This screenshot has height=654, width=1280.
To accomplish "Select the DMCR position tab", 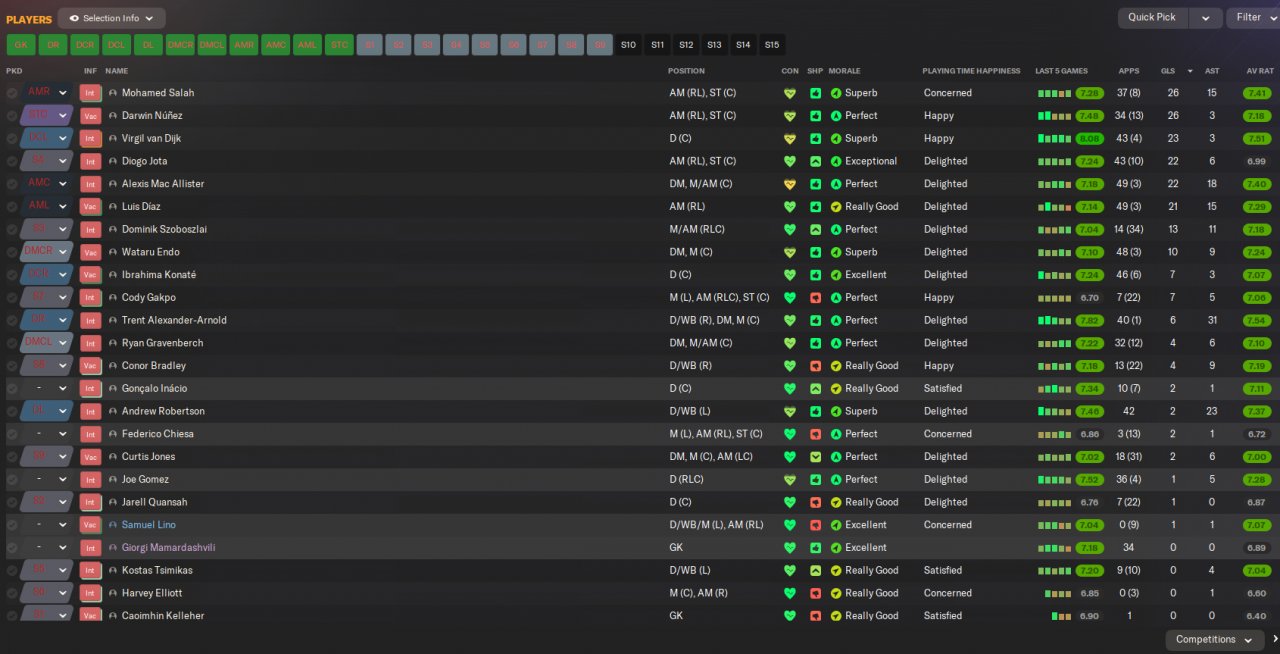I will (x=180, y=45).
